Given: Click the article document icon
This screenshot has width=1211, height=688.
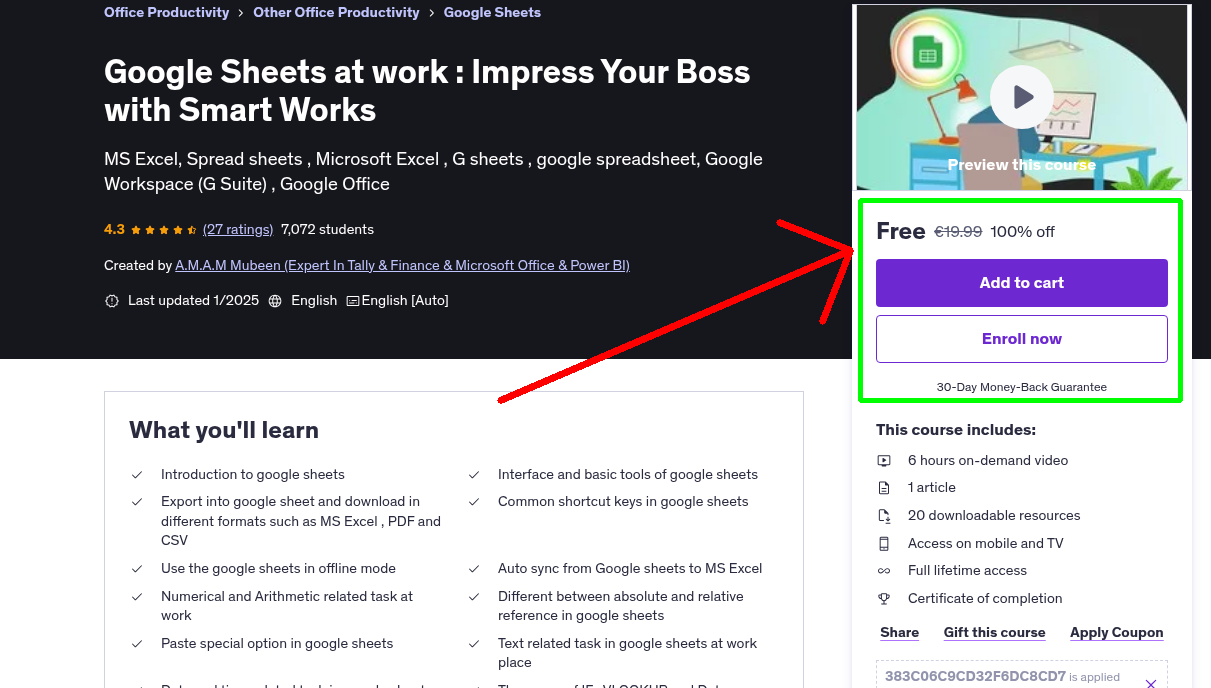Looking at the screenshot, I should [884, 488].
